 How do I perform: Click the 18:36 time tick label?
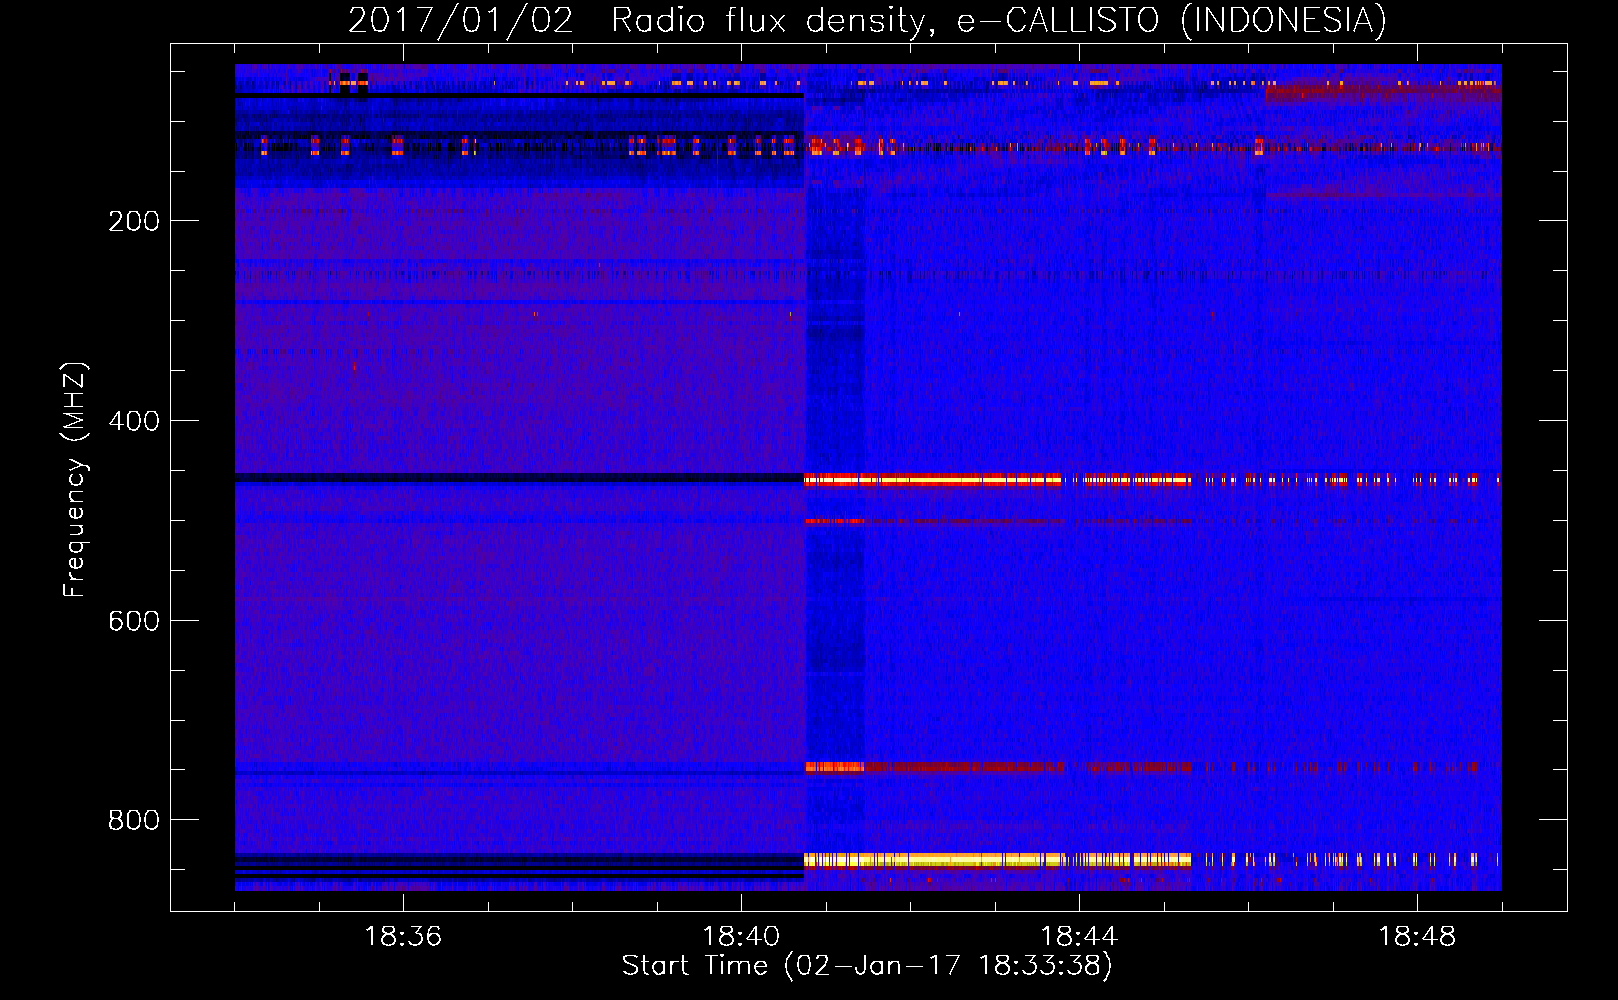click(403, 937)
